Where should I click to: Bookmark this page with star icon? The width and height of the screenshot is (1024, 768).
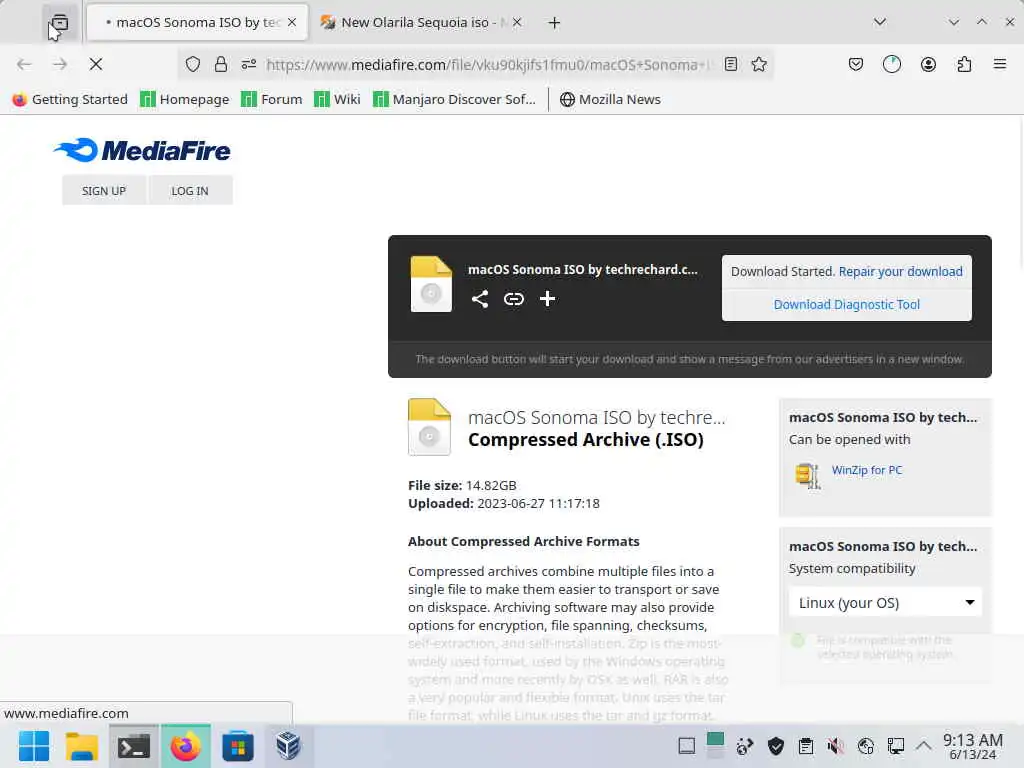coord(759,64)
